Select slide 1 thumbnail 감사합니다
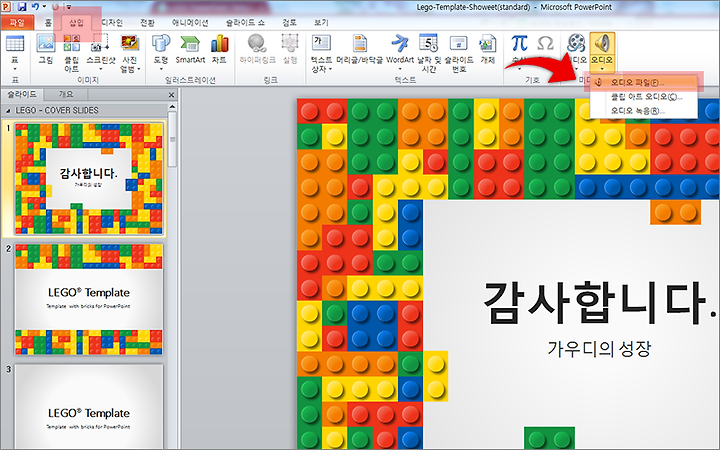The width and height of the screenshot is (720, 450). (x=89, y=179)
